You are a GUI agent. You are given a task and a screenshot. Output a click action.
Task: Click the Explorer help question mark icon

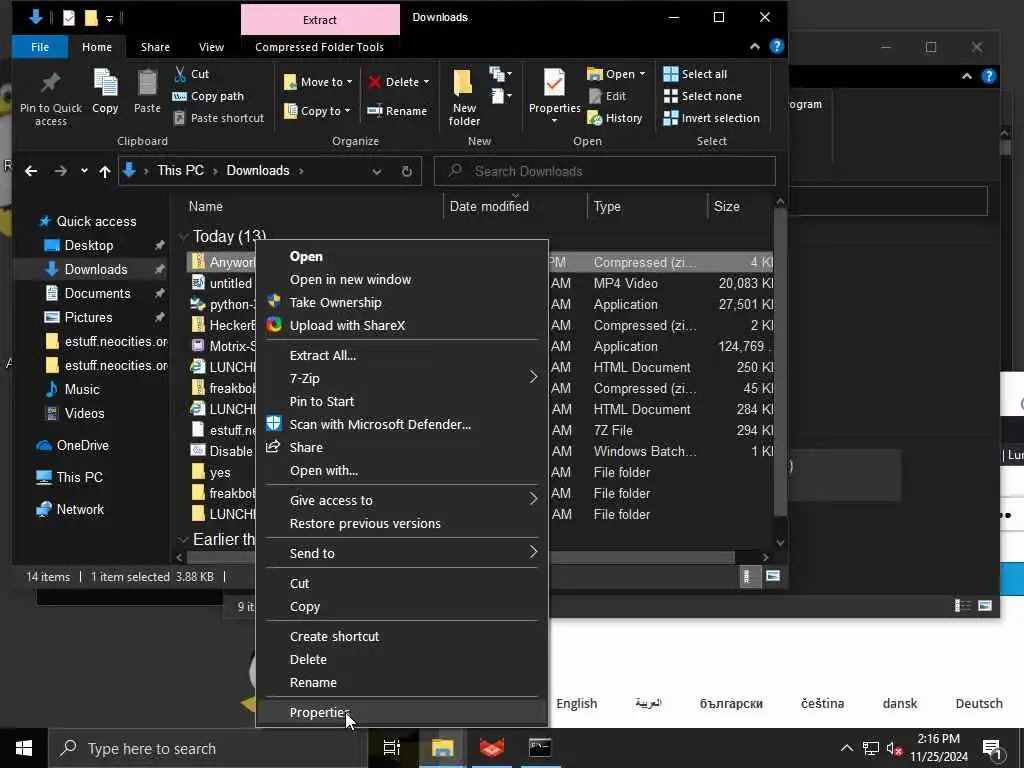coord(776,46)
